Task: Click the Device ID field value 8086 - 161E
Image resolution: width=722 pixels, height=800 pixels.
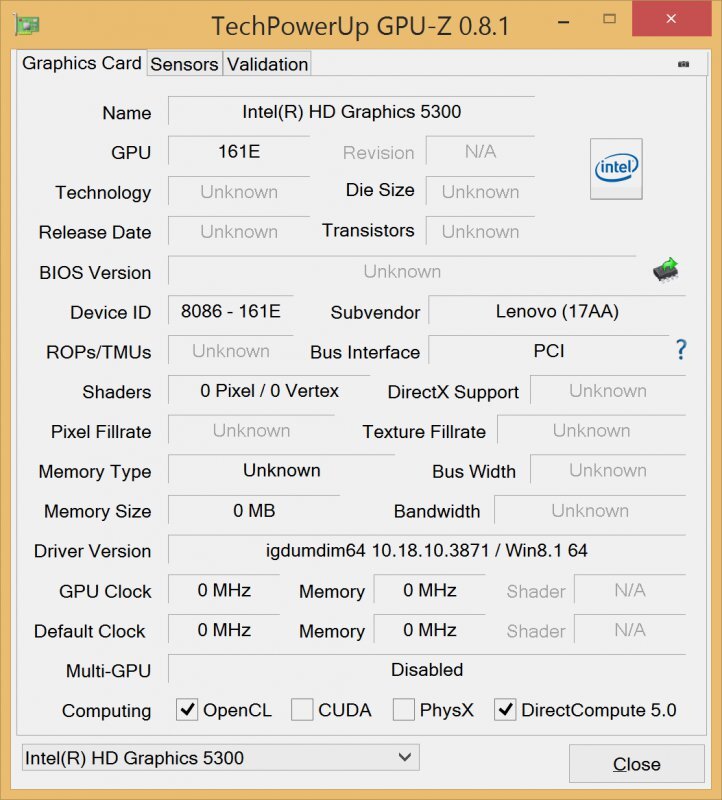Action: (228, 311)
